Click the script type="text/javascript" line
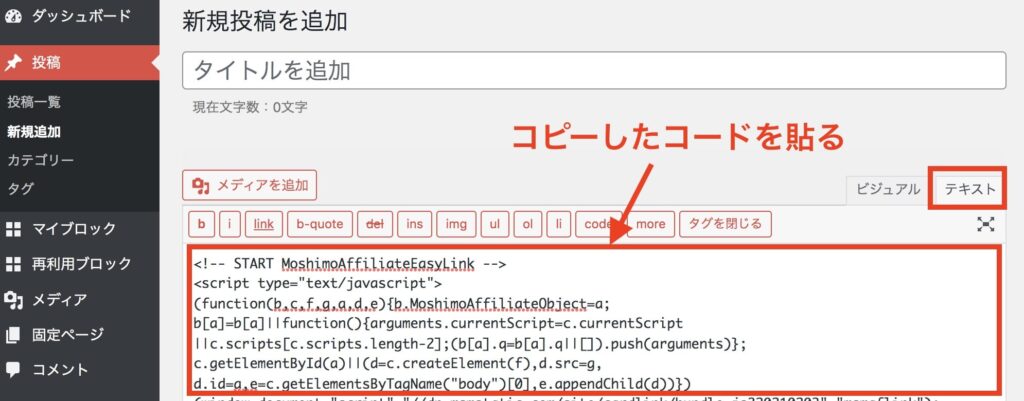 click(x=318, y=283)
